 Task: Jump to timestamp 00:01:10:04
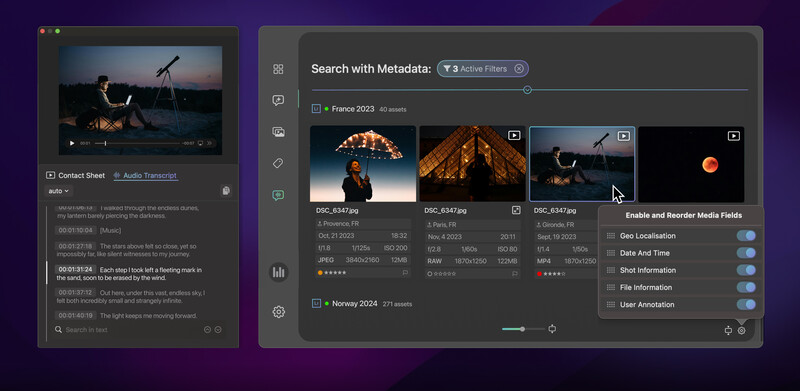click(x=76, y=231)
